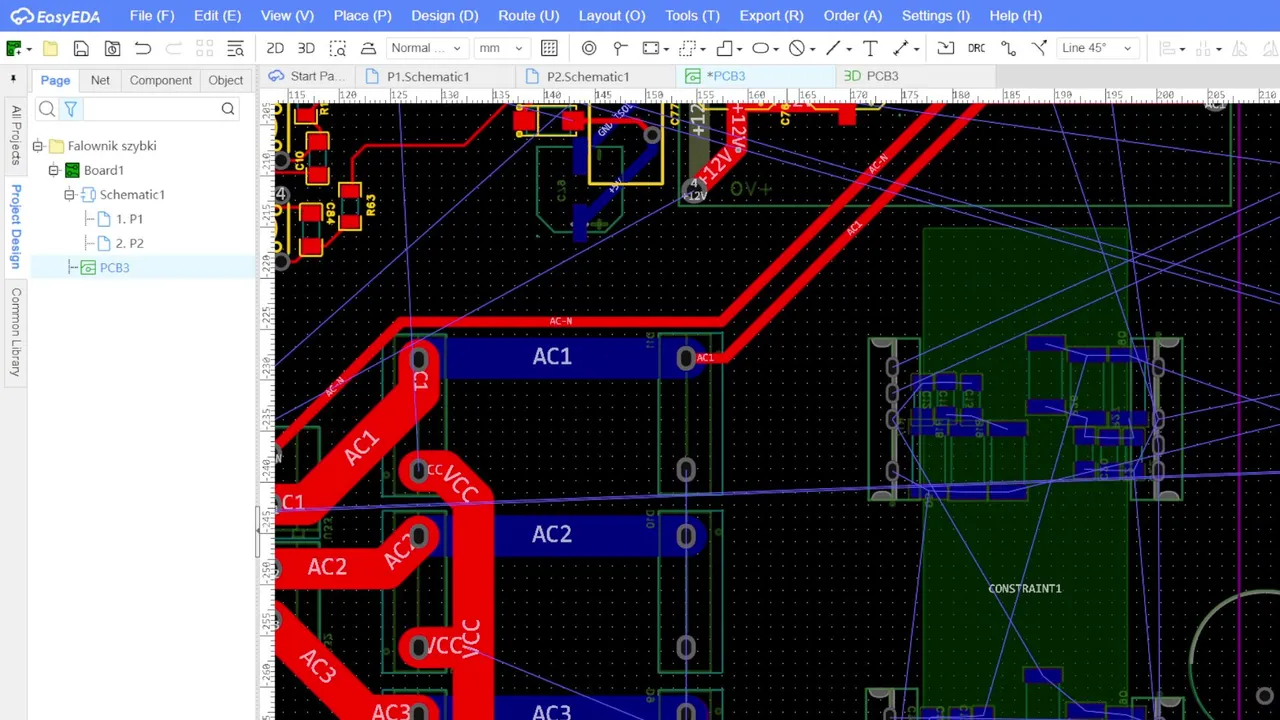The image size is (1280, 720).
Task: Open the File (F) menu
Action: (x=152, y=15)
